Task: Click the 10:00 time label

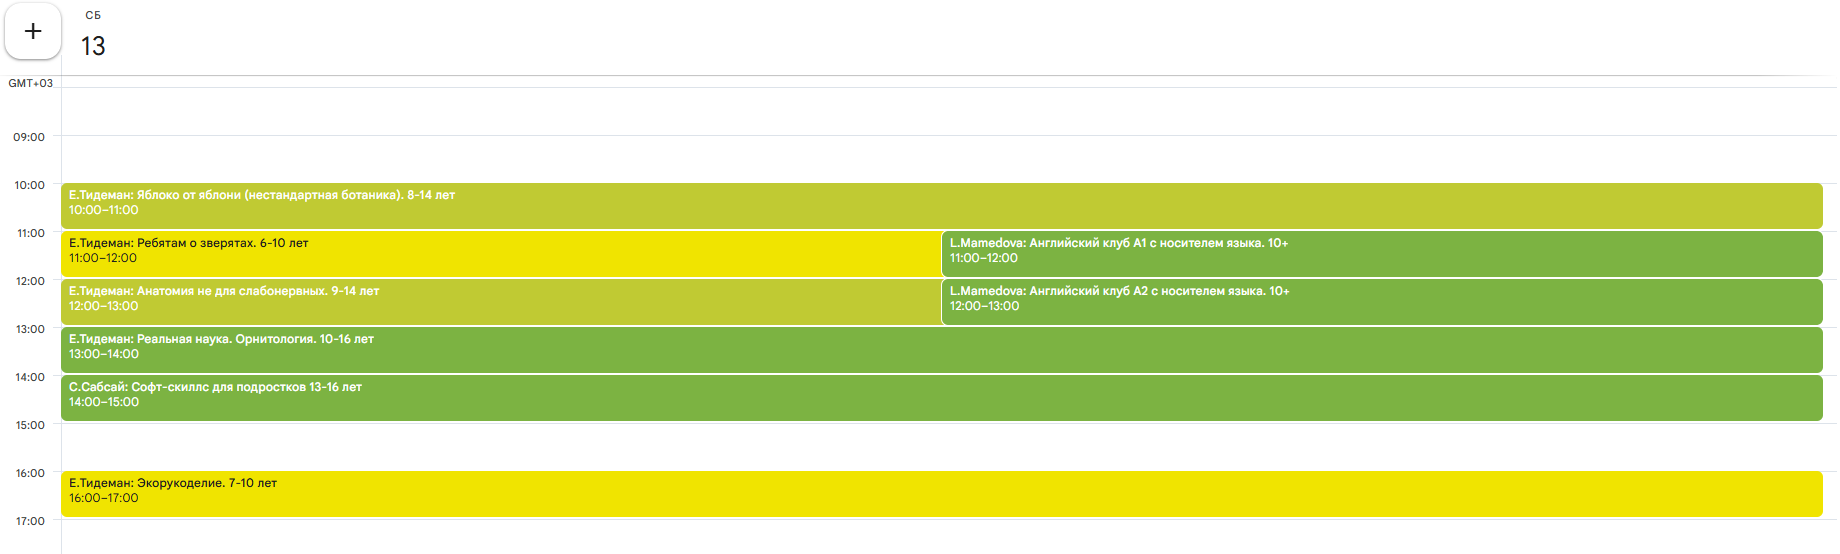Action: pos(30,185)
